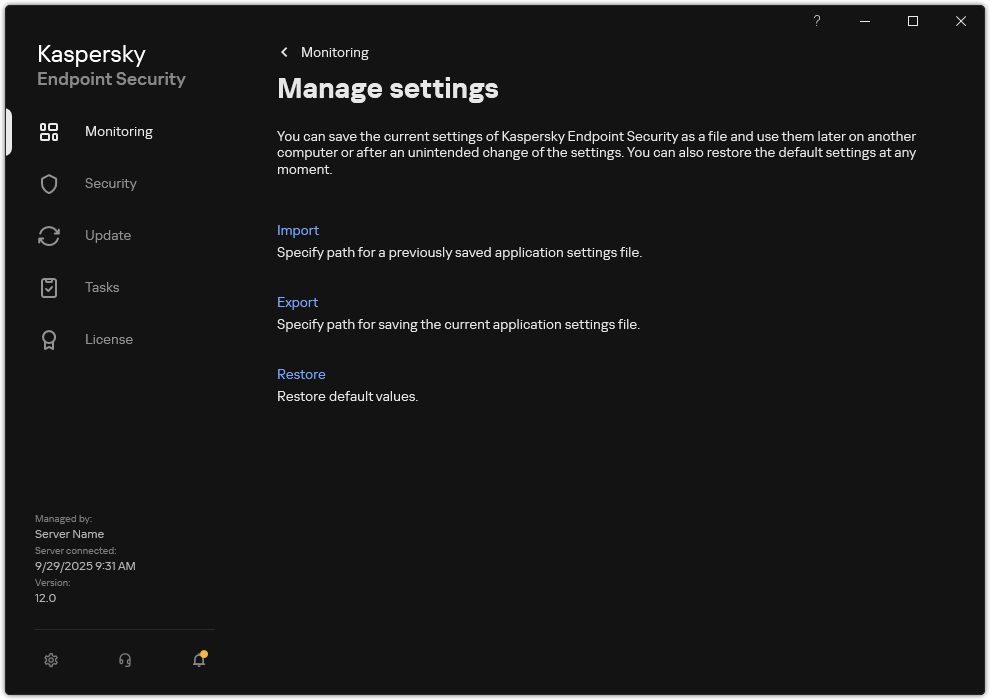Go back via Monitoring breadcrumb
Image resolution: width=990 pixels, height=700 pixels.
pyautogui.click(x=335, y=52)
